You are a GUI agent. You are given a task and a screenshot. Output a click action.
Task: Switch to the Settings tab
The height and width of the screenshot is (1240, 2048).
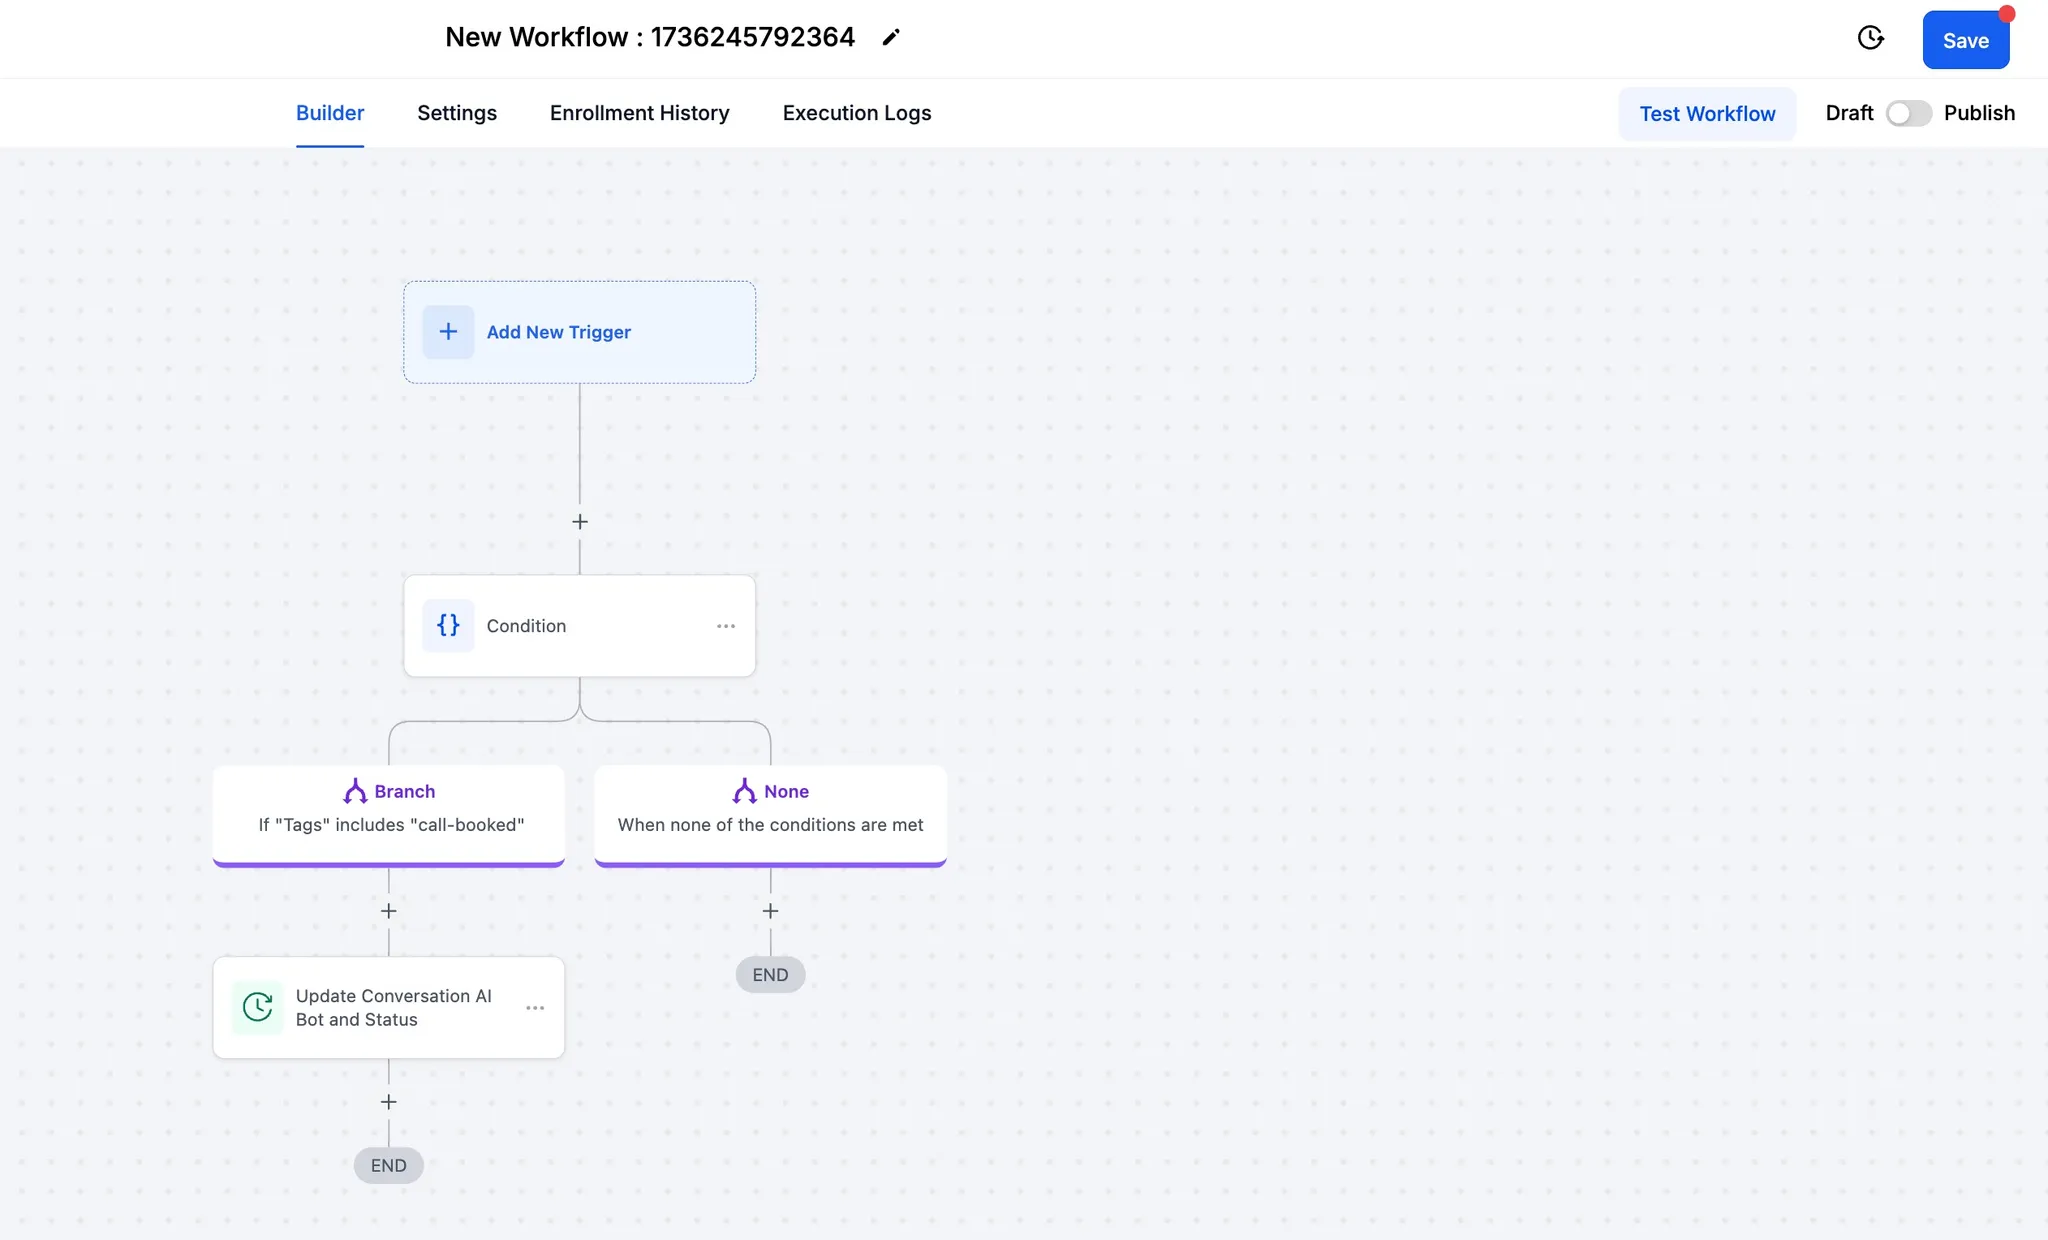(457, 113)
